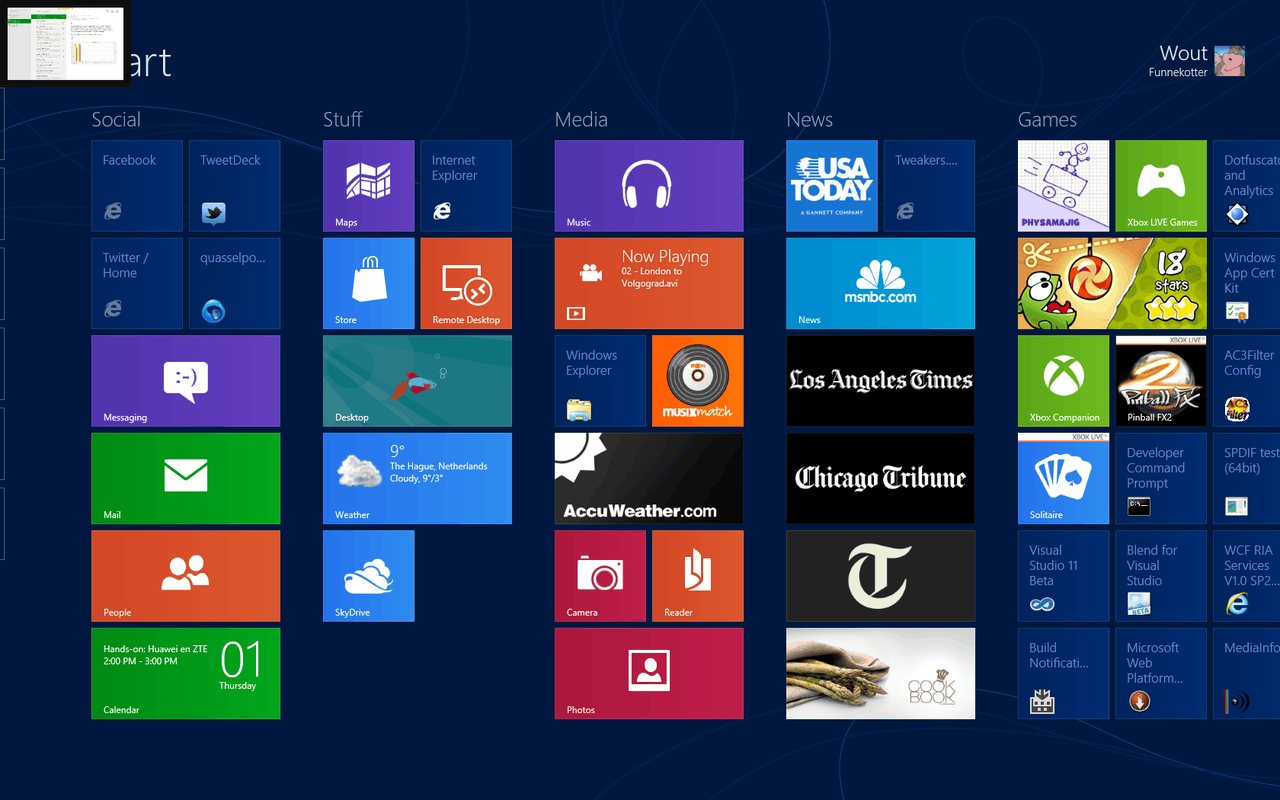
Task: Open the Messaging app tile
Action: click(186, 381)
